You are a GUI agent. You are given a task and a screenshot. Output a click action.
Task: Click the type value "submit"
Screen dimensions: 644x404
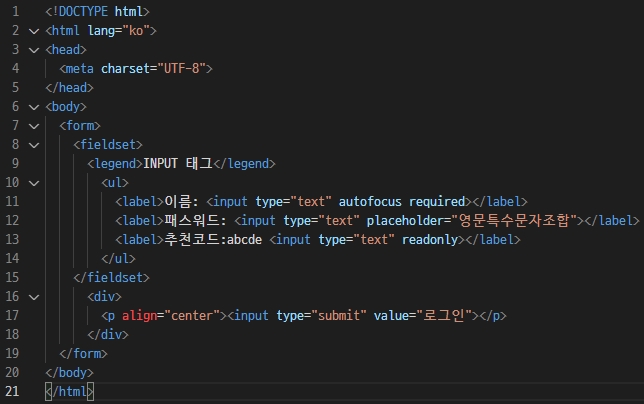point(339,315)
